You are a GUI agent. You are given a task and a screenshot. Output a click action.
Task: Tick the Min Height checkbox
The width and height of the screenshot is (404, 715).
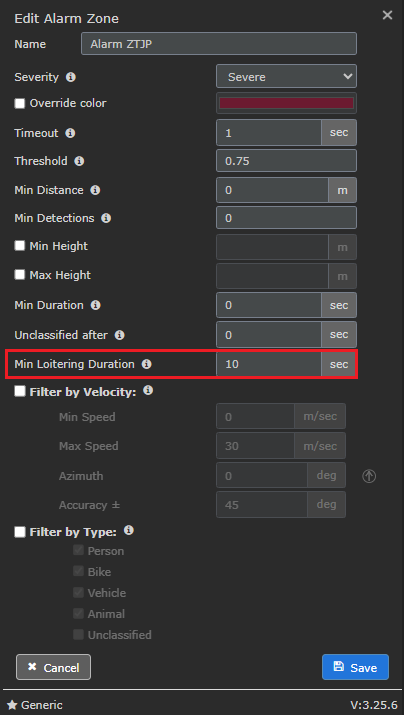click(20, 246)
